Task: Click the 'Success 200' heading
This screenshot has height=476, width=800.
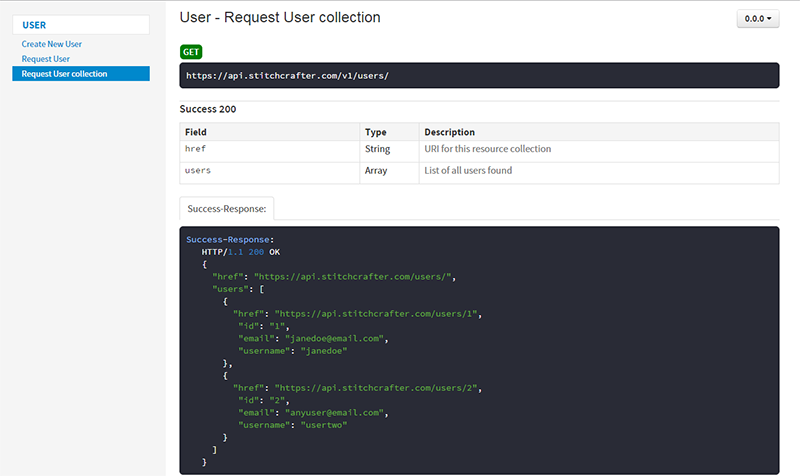Action: (x=208, y=109)
